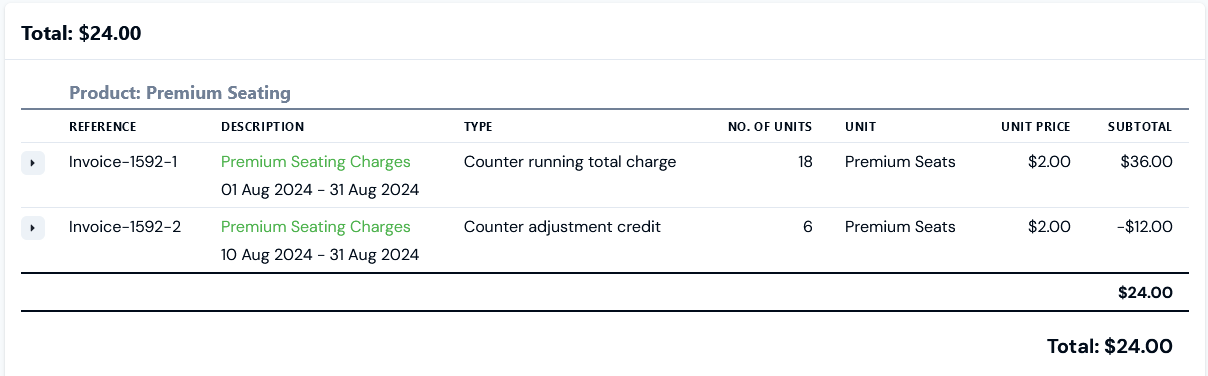This screenshot has height=376, width=1208.
Task: Click the No. of Units column header
Action: point(769,127)
